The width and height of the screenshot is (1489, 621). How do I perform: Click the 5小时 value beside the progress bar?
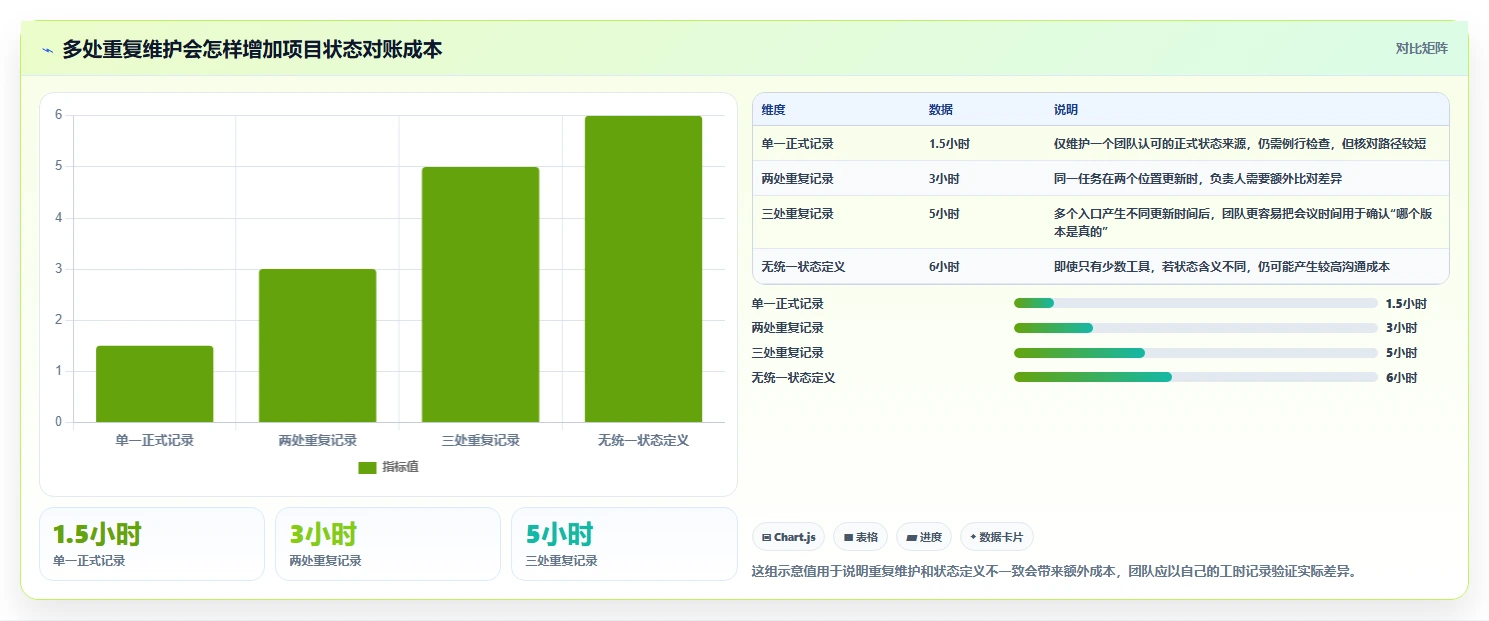(x=1401, y=353)
